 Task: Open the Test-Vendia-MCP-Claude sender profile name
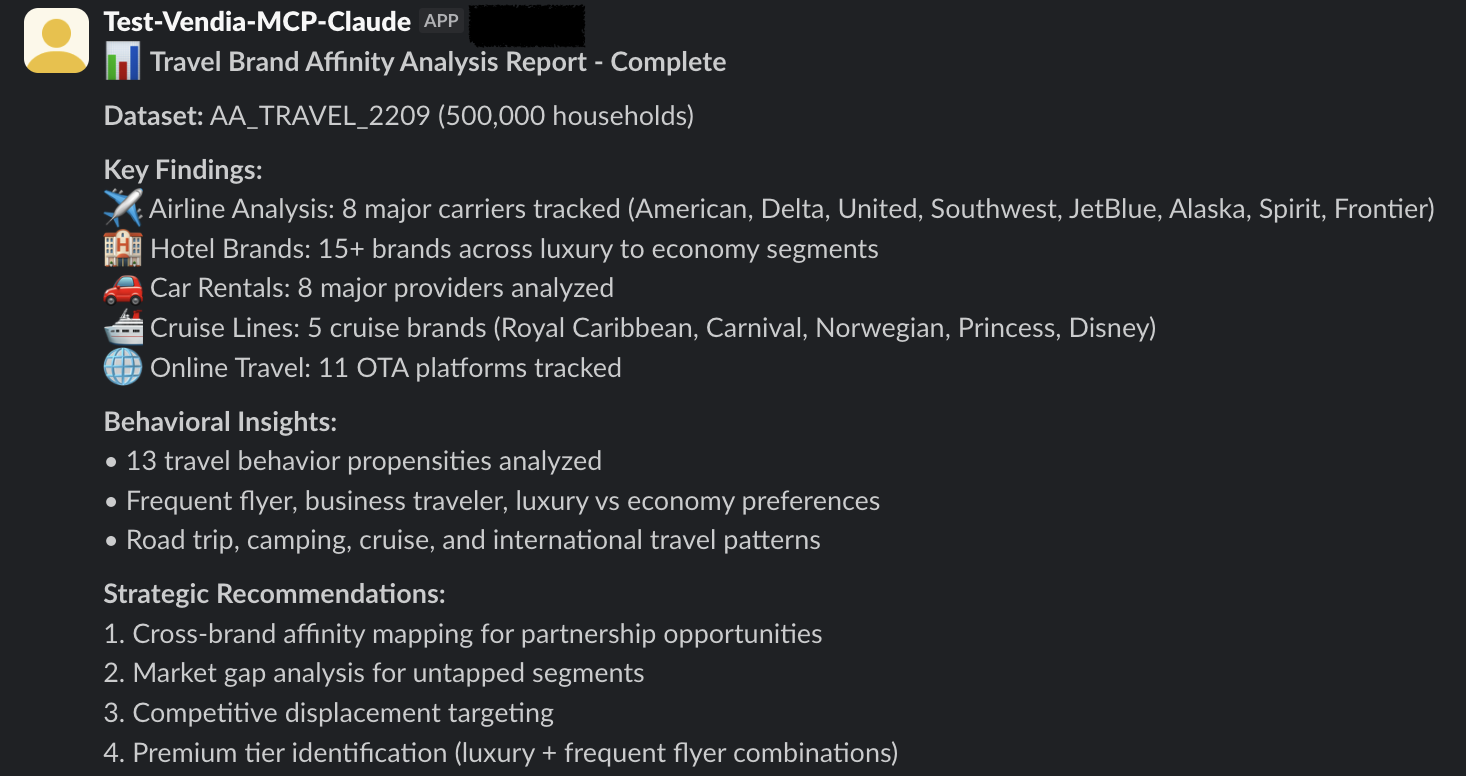[x=257, y=21]
